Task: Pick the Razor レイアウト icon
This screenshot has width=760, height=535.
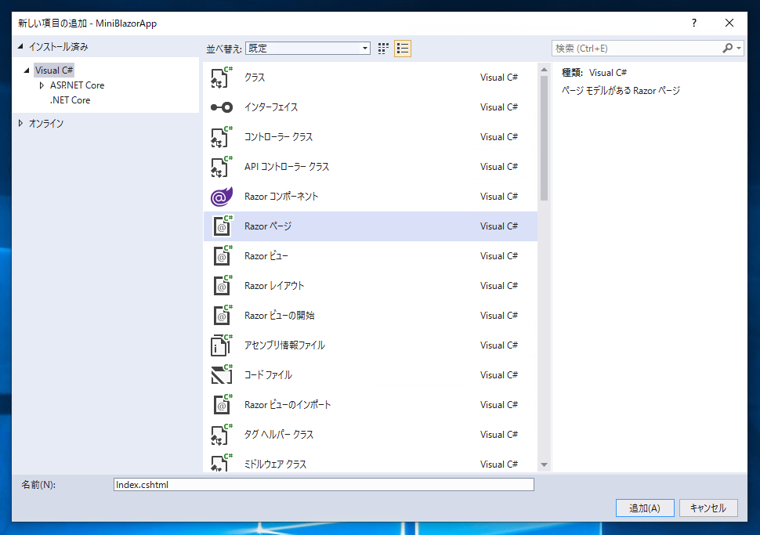Action: click(222, 286)
